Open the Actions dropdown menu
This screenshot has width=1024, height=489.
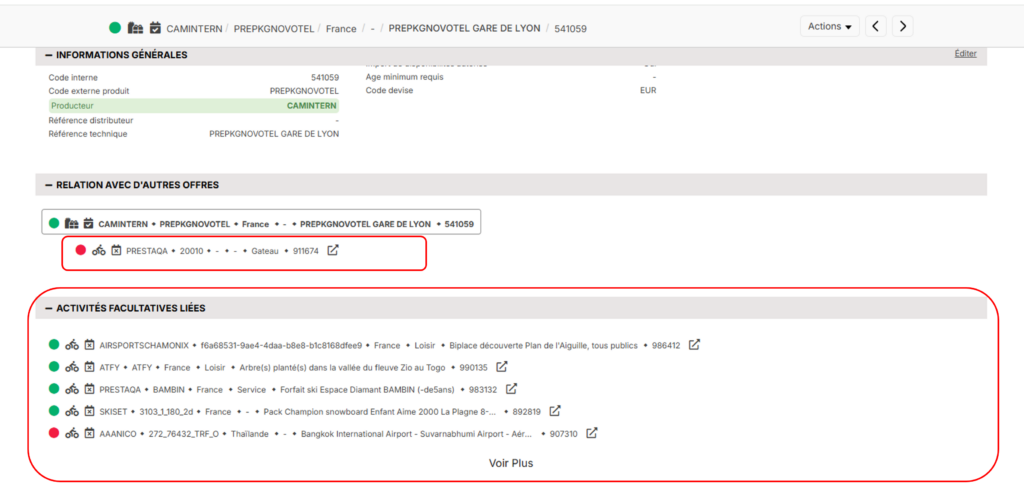pos(829,27)
